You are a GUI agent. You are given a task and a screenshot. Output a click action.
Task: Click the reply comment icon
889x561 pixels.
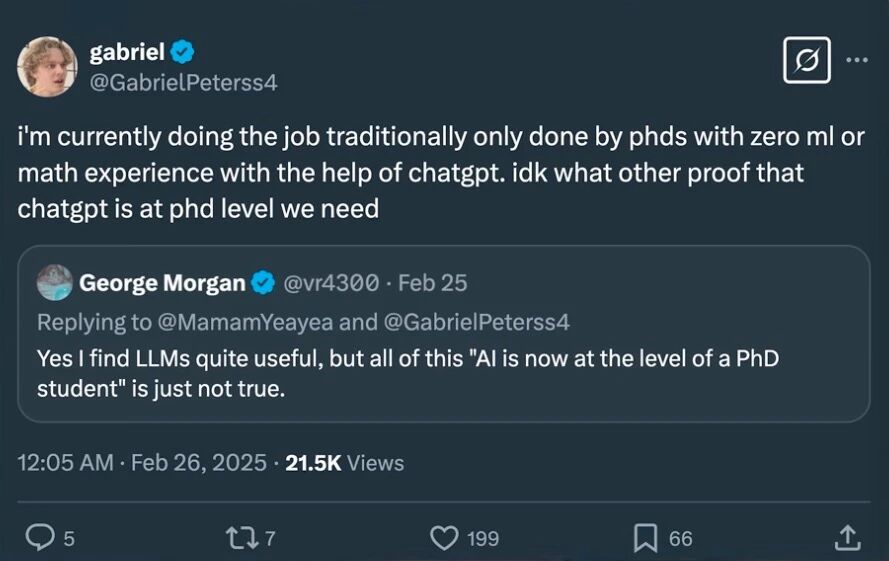(39, 538)
